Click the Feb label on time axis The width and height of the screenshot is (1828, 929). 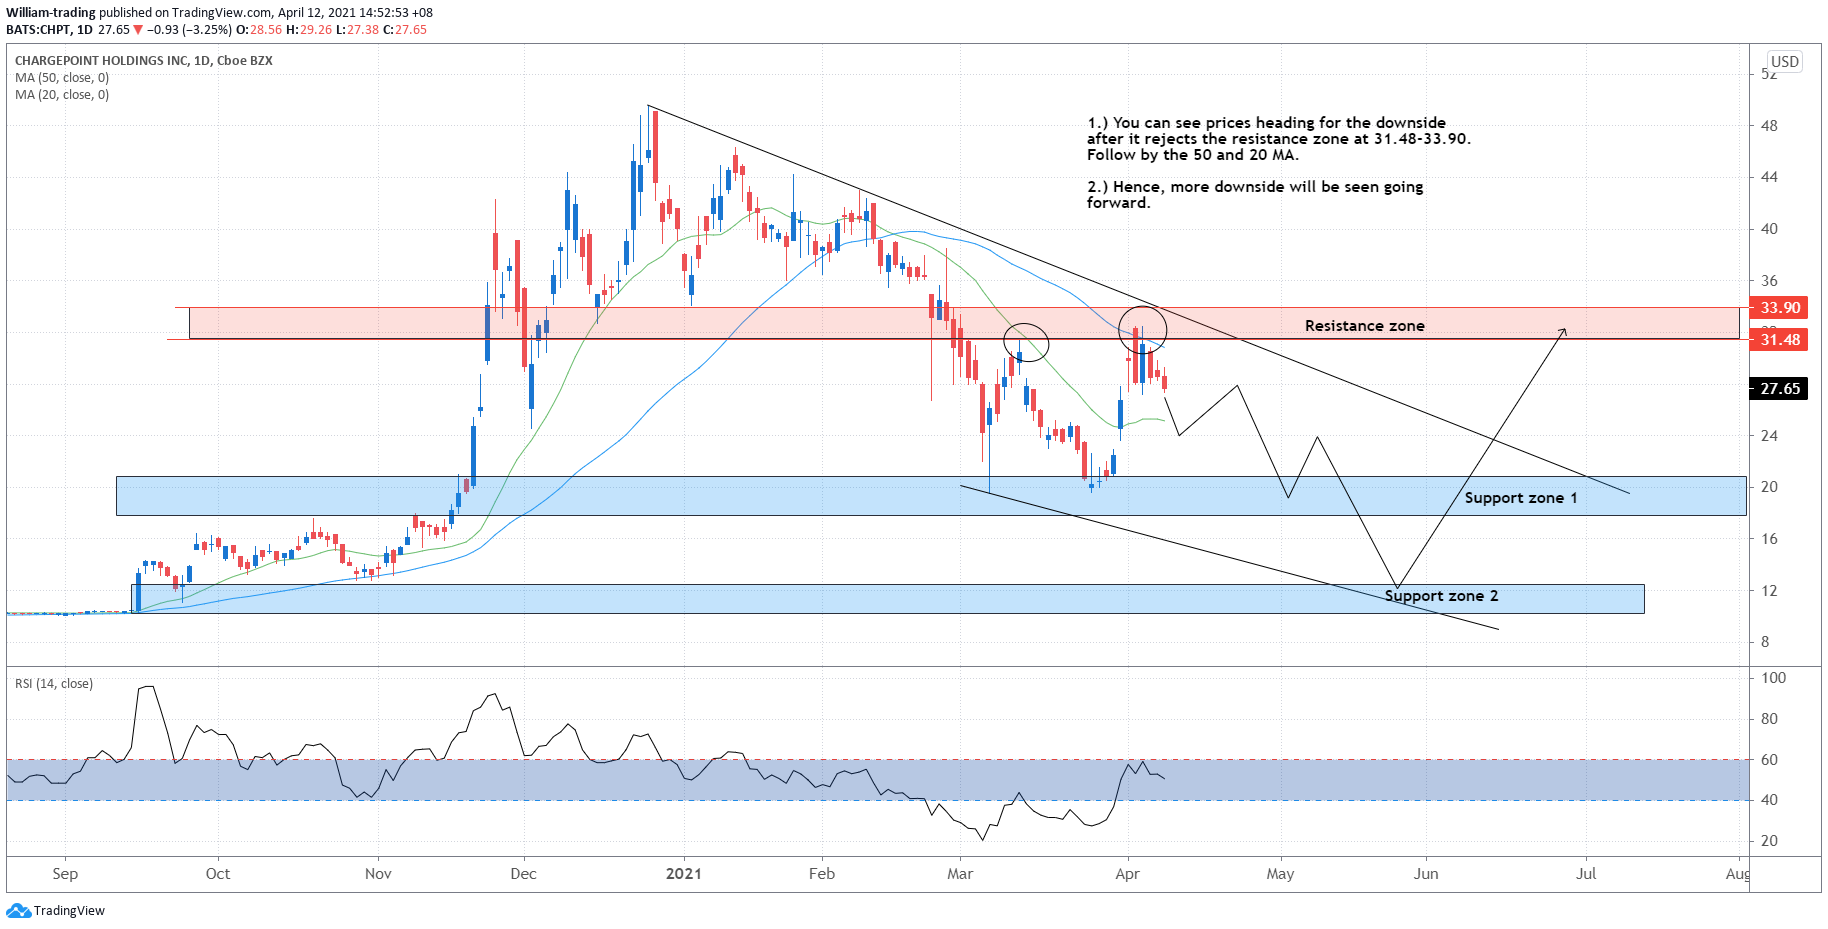(x=822, y=874)
